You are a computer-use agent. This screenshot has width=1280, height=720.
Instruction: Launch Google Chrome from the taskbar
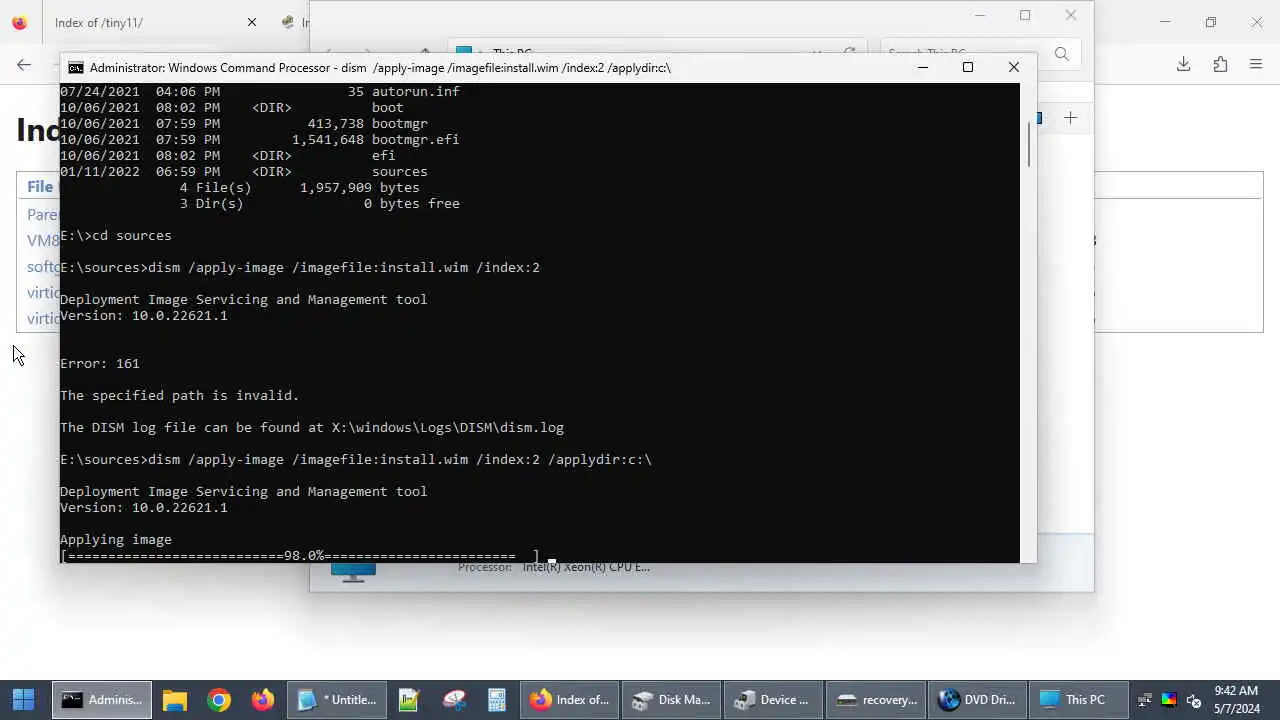(219, 700)
